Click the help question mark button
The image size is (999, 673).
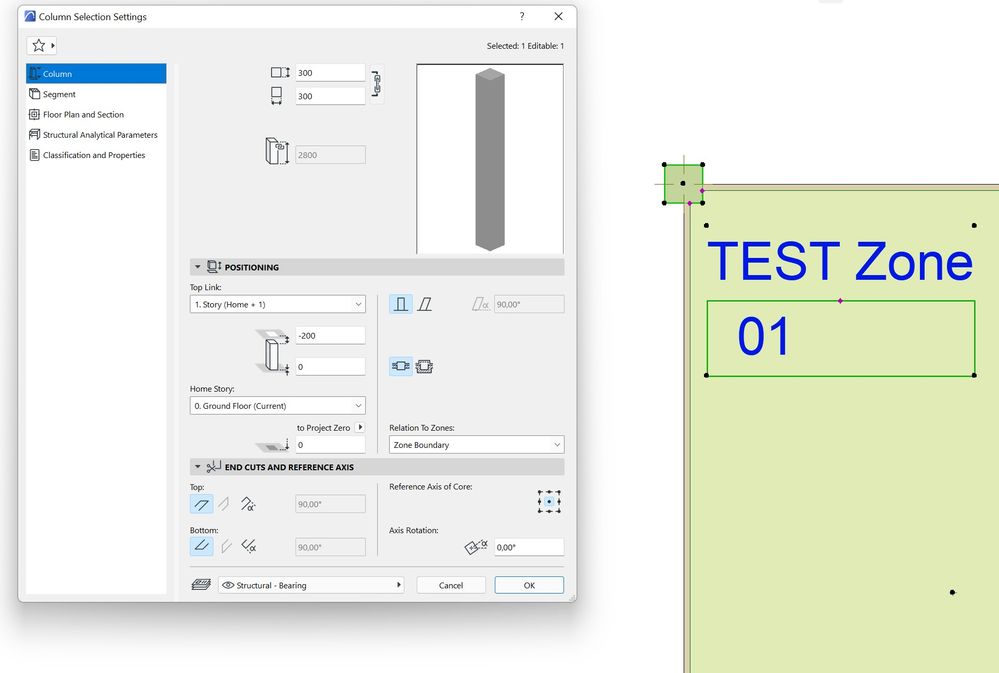pyautogui.click(x=522, y=17)
